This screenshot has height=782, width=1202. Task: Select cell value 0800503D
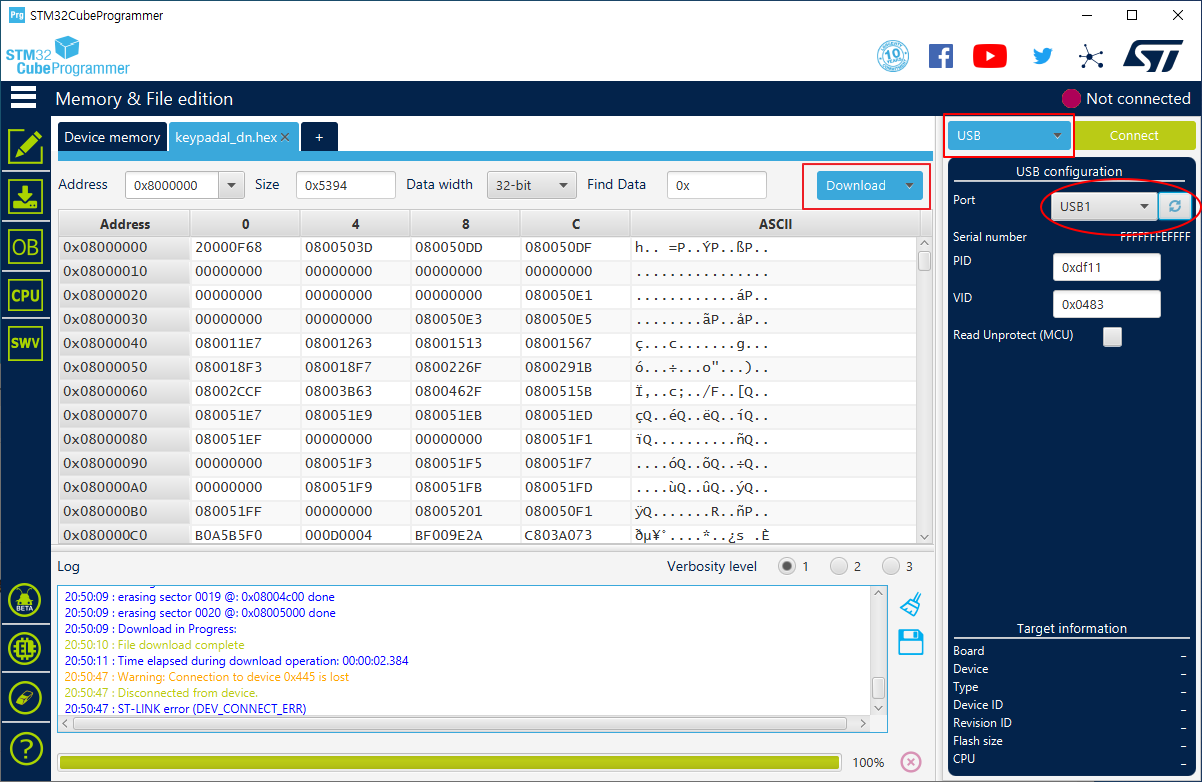click(x=338, y=247)
